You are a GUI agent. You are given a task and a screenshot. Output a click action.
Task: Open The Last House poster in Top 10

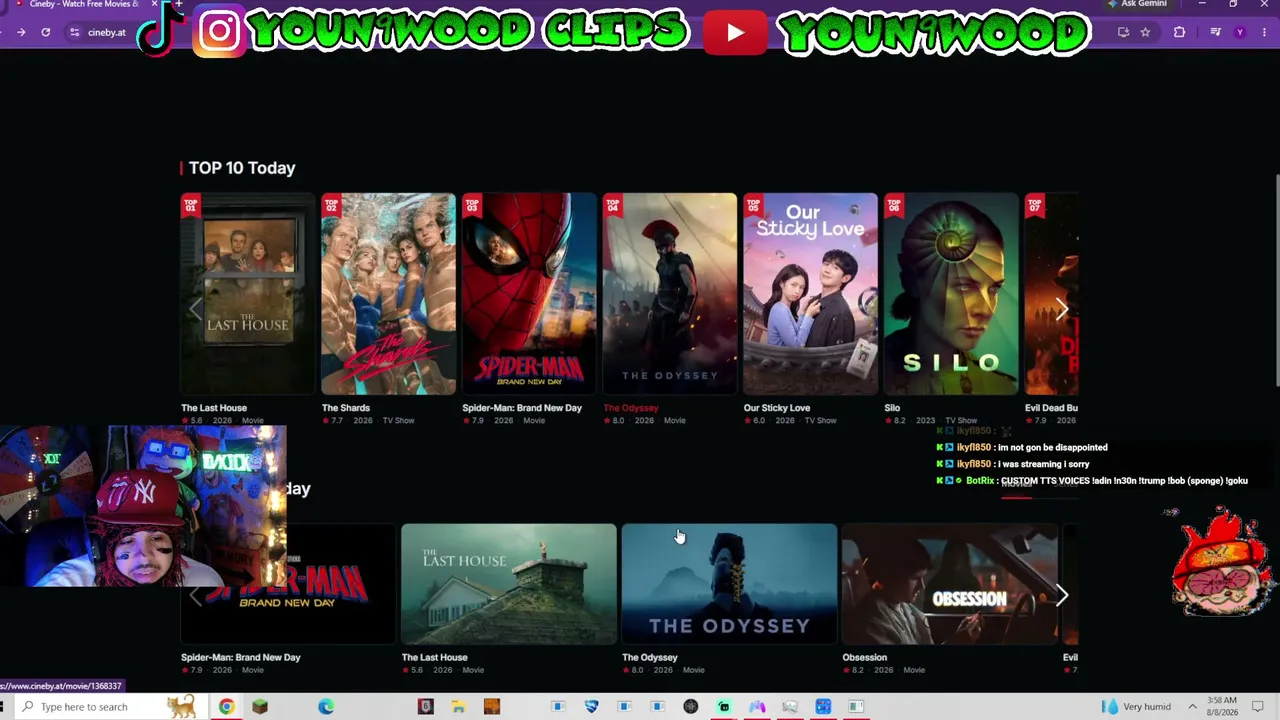tap(247, 294)
